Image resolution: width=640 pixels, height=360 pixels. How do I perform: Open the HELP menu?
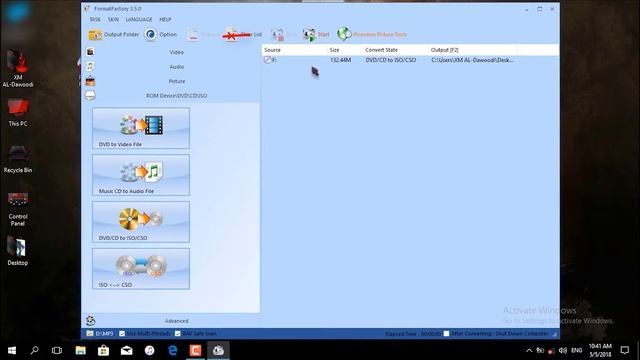tap(165, 19)
